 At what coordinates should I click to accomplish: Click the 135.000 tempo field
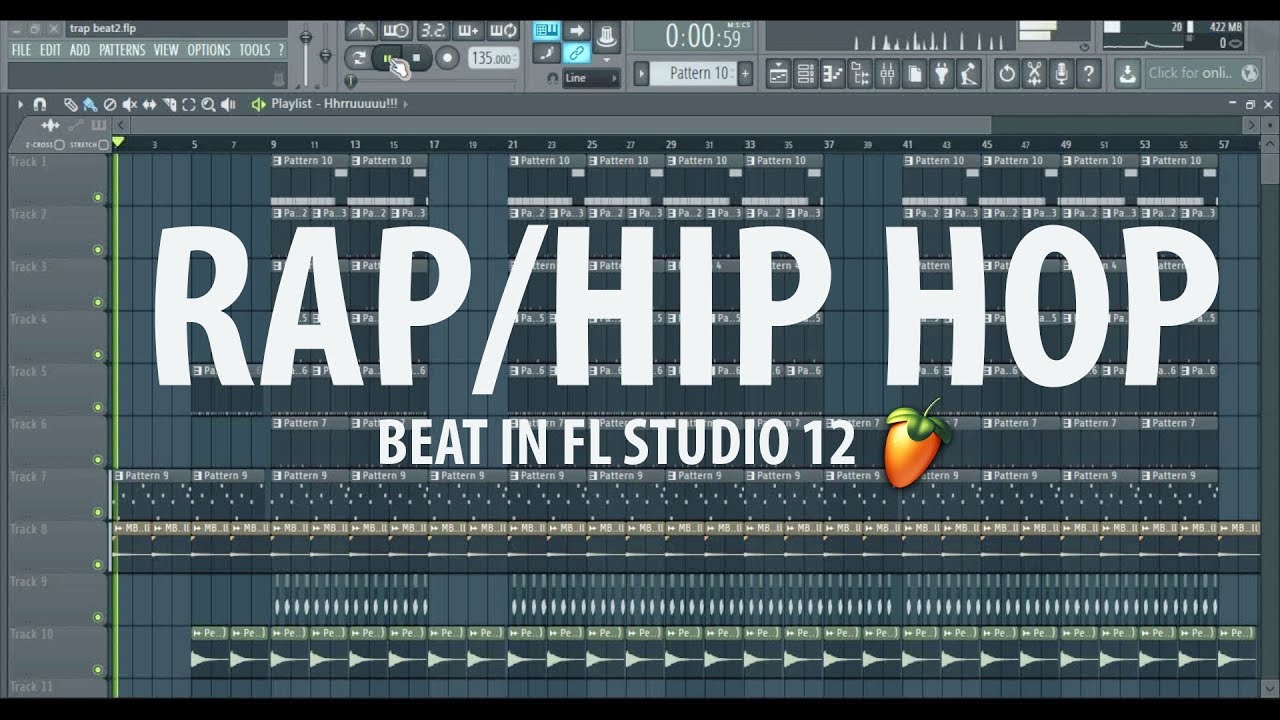point(494,59)
